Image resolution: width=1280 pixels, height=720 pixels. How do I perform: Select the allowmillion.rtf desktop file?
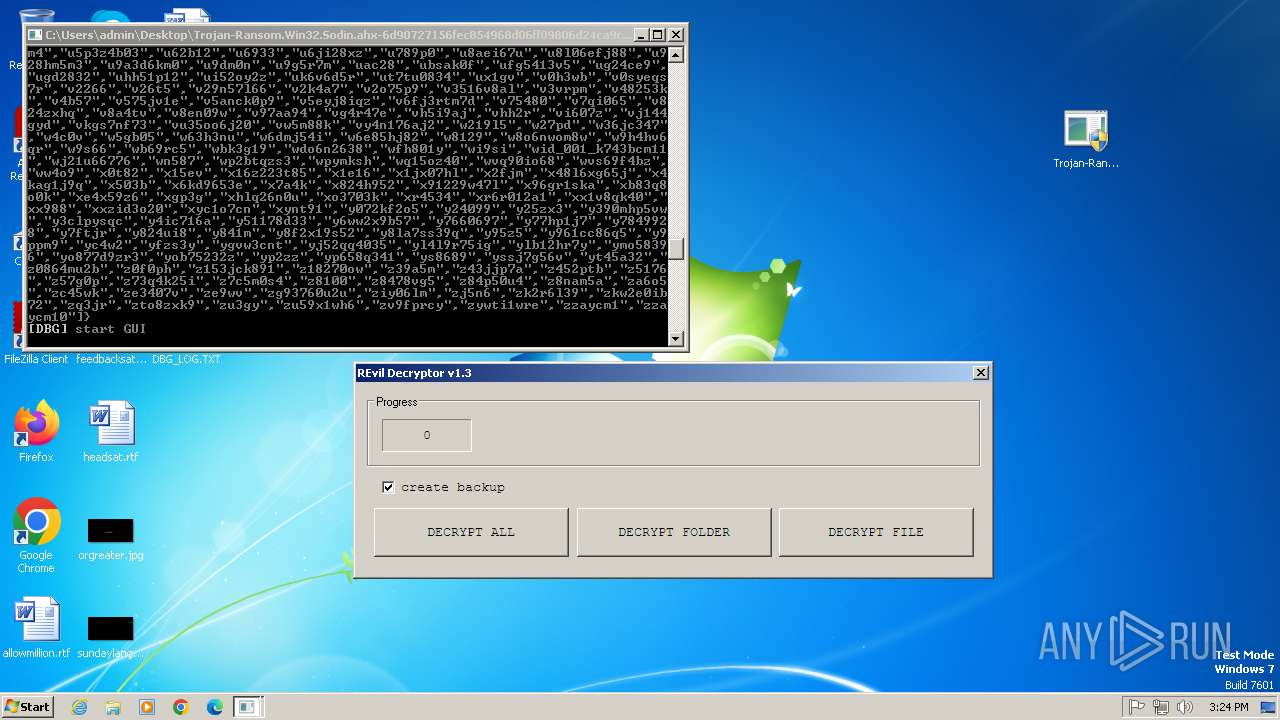36,628
